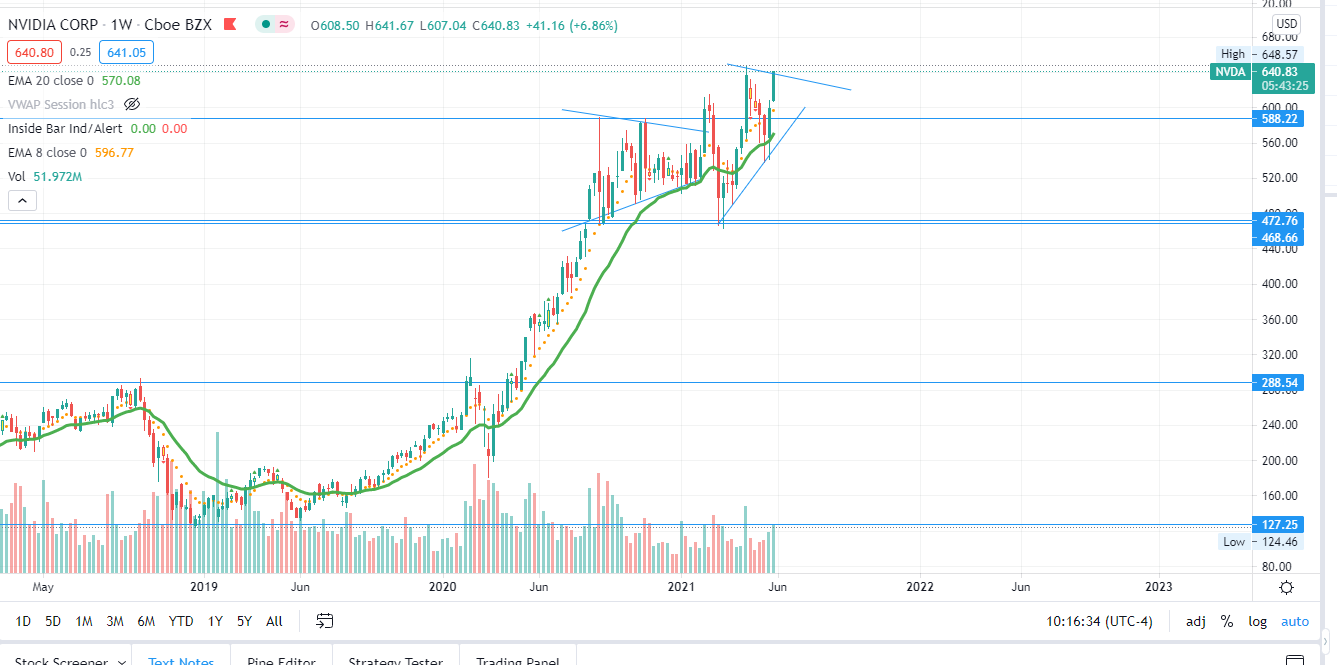The height and width of the screenshot is (665, 1337).
Task: Click the 0.25 spread value
Action: 81,52
